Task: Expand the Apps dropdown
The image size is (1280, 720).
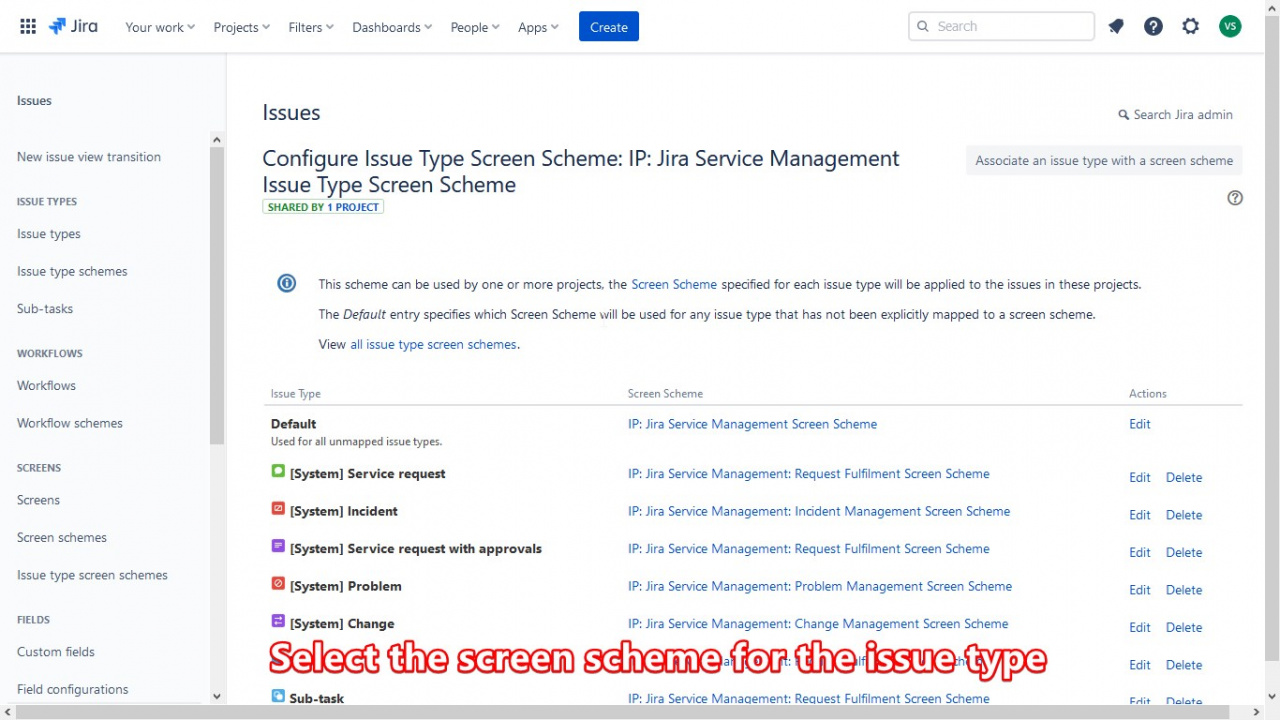Action: tap(539, 27)
